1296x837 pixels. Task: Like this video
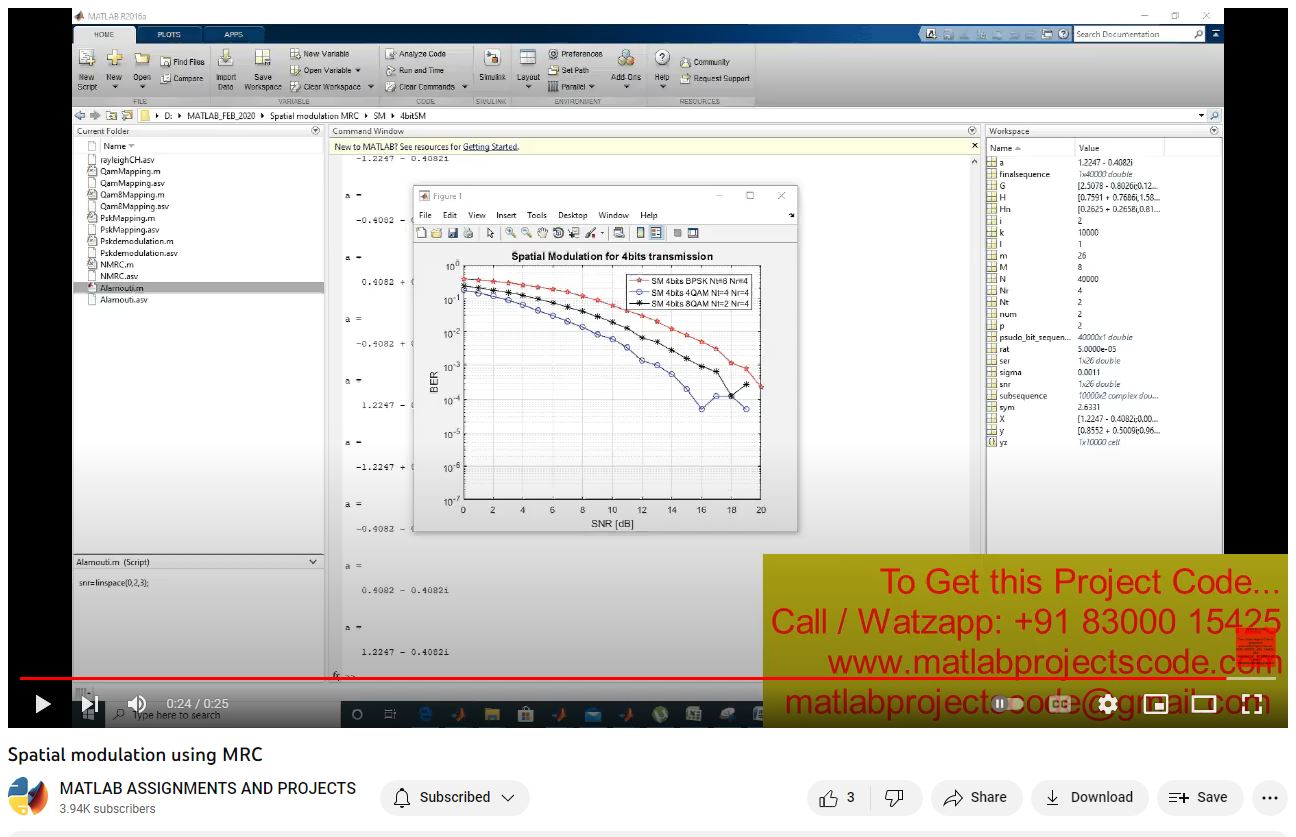(x=838, y=797)
